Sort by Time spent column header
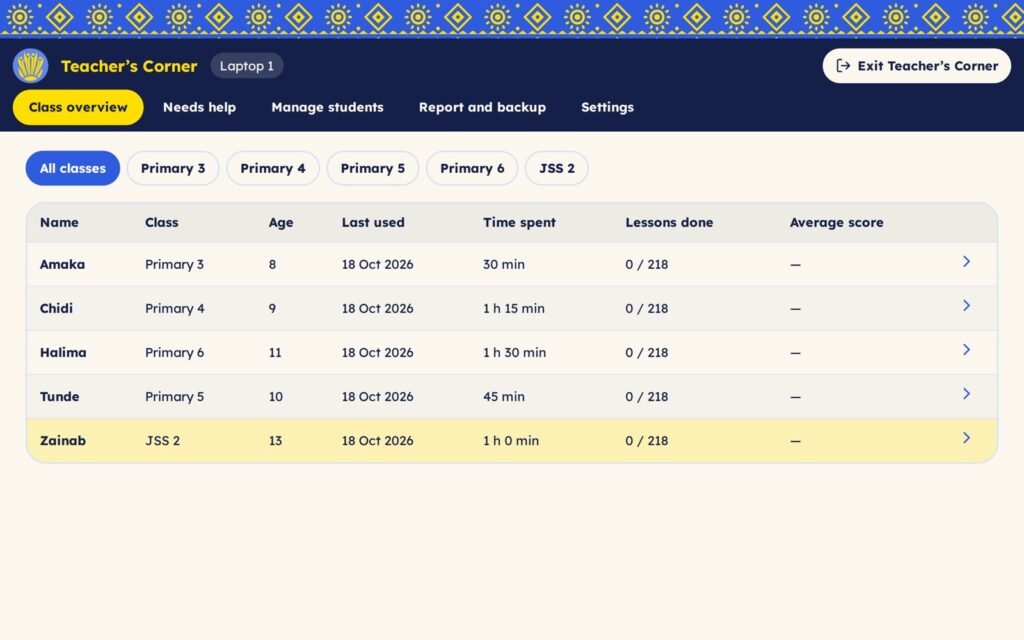Screen dimensions: 1024x640 pos(519,223)
